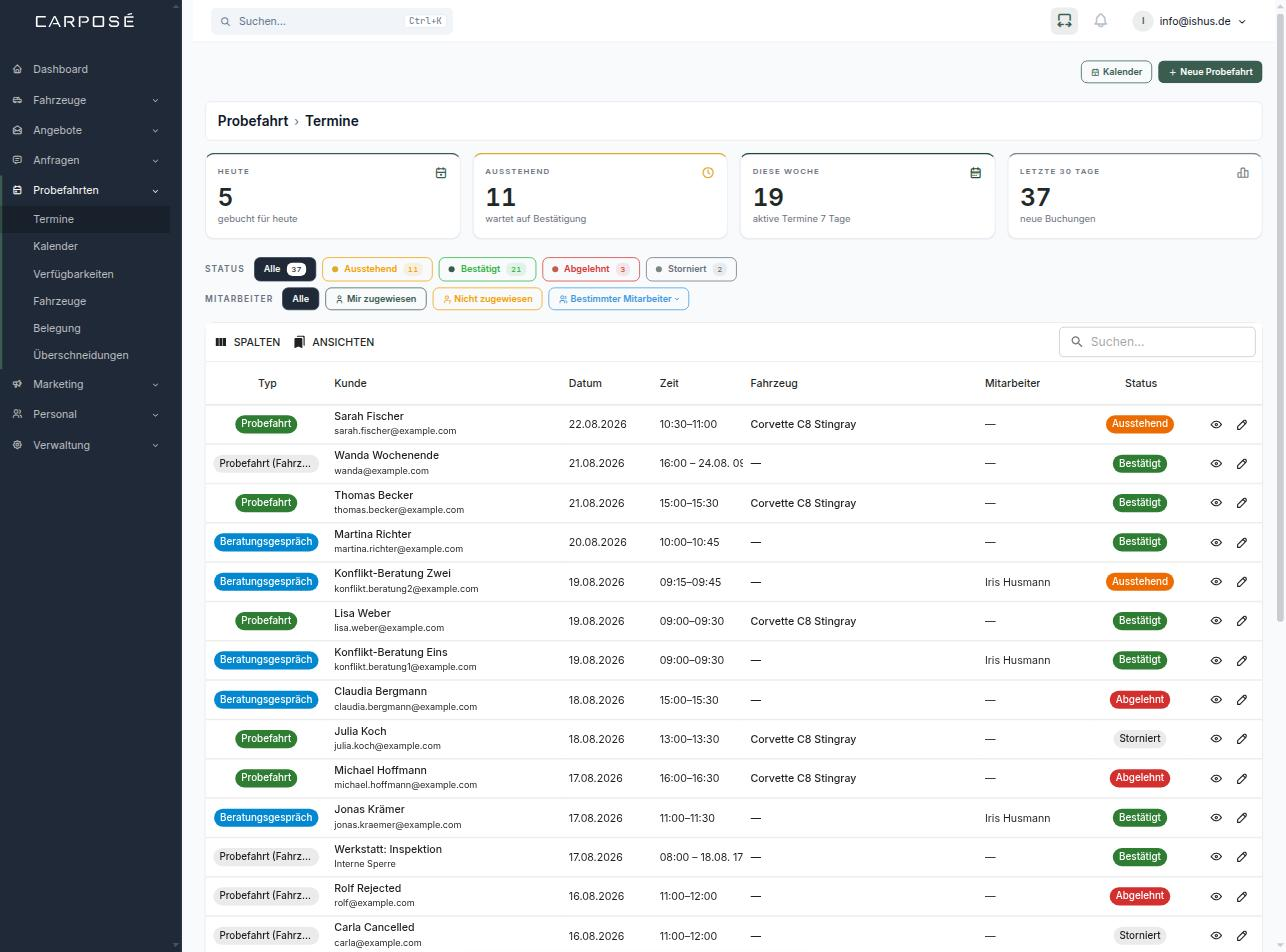This screenshot has height=952, width=1286.
Task: Edit Julia Koch's cancelled appointment
Action: click(x=1242, y=739)
